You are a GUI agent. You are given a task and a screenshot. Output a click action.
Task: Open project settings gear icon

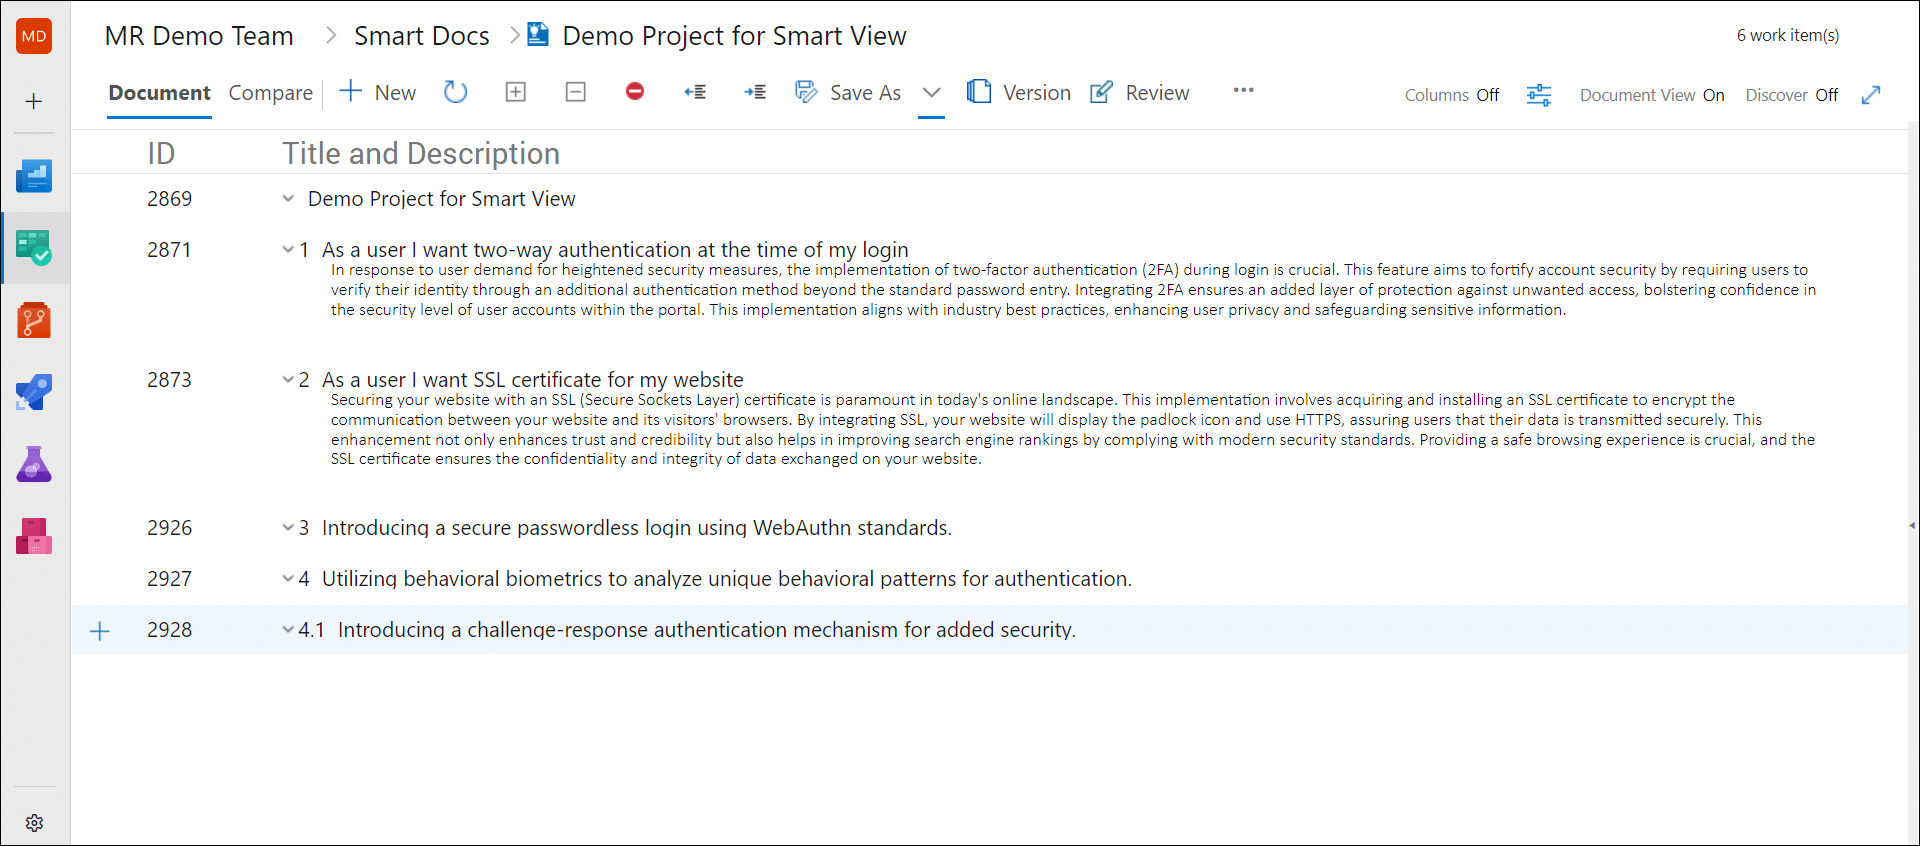pyautogui.click(x=34, y=822)
